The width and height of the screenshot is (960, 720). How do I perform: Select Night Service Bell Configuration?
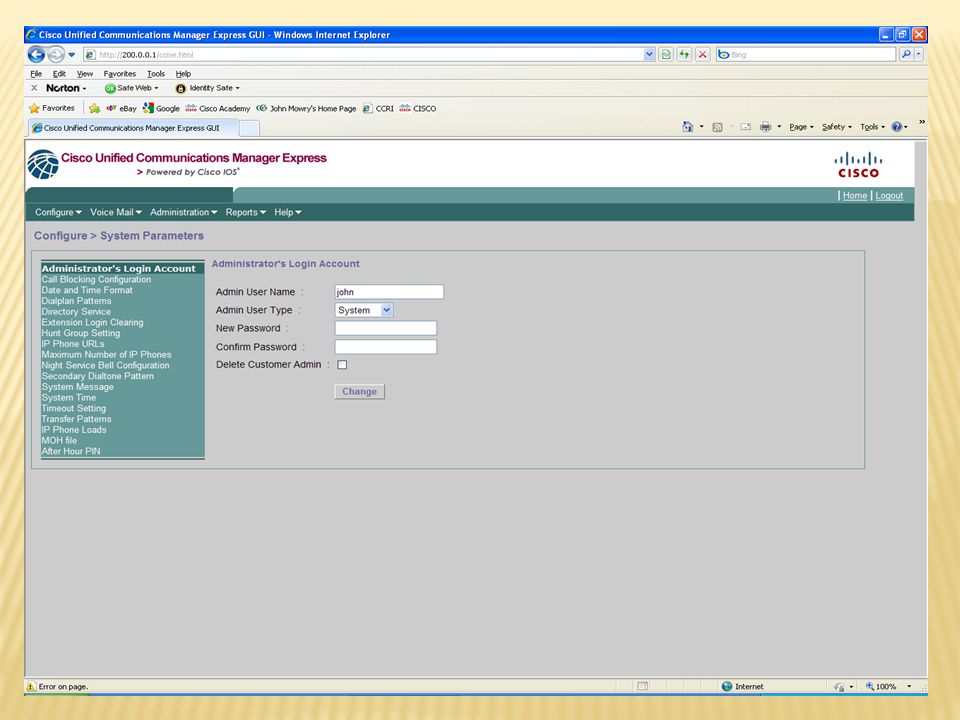click(x=105, y=366)
